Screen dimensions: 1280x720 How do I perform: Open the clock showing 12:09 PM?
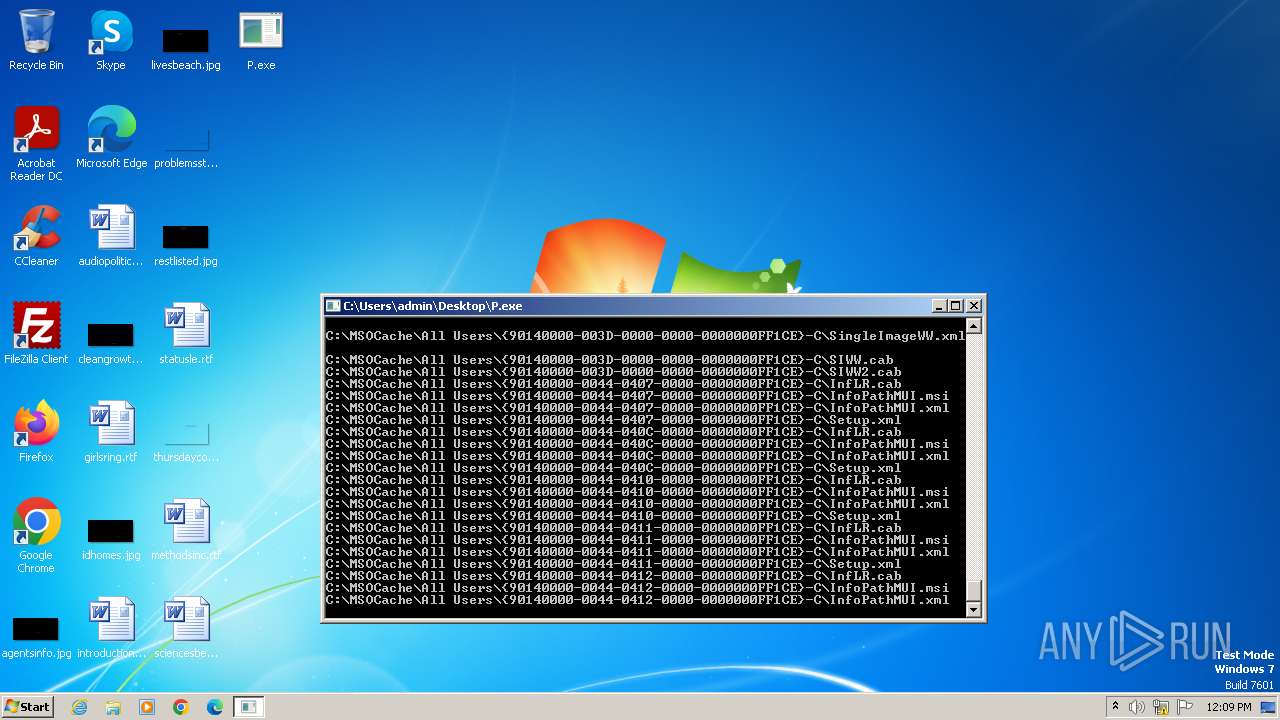click(x=1229, y=707)
